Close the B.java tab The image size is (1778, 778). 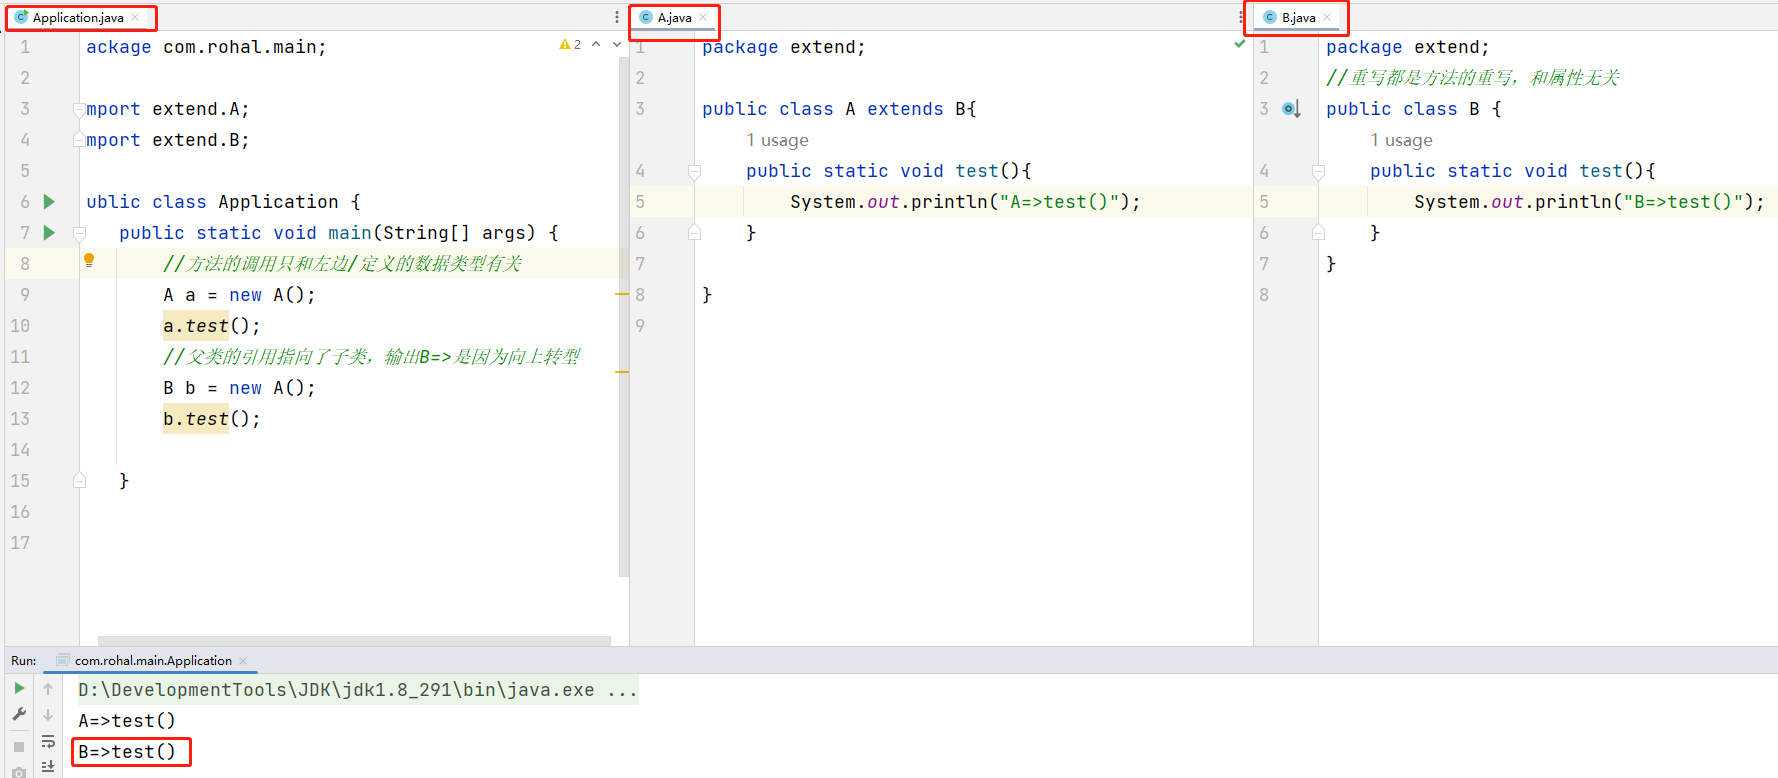1327,17
